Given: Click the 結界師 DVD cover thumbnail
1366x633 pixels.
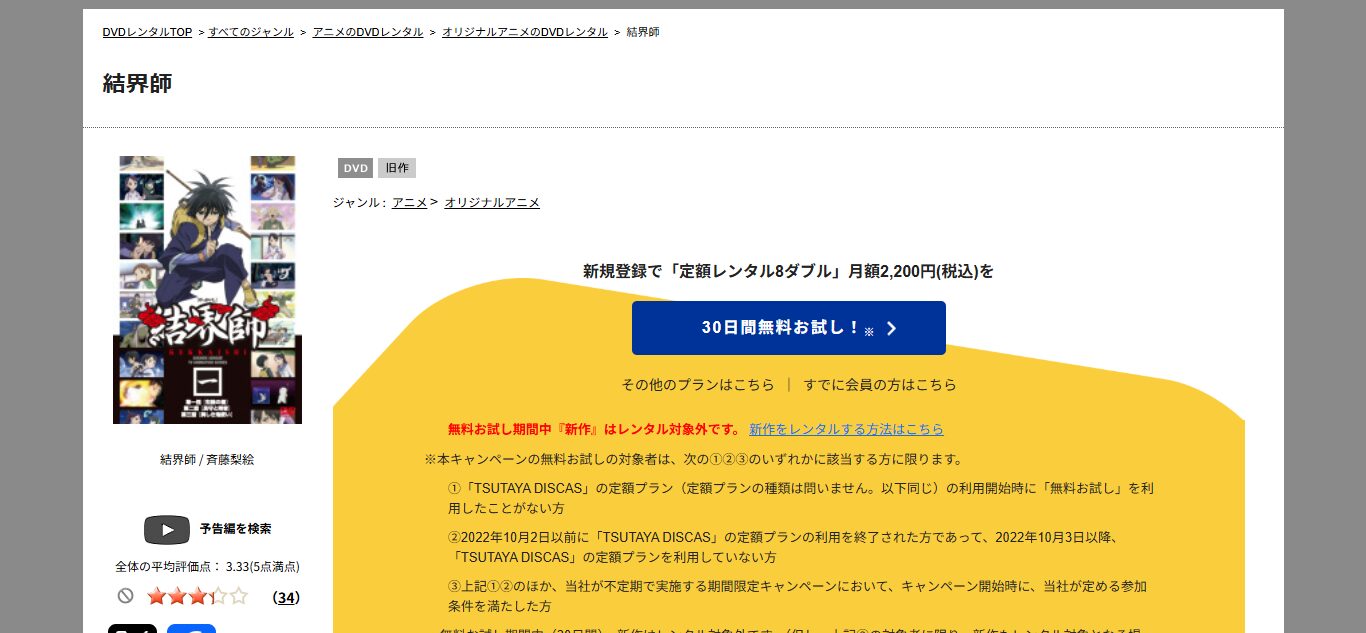Looking at the screenshot, I should tap(207, 289).
